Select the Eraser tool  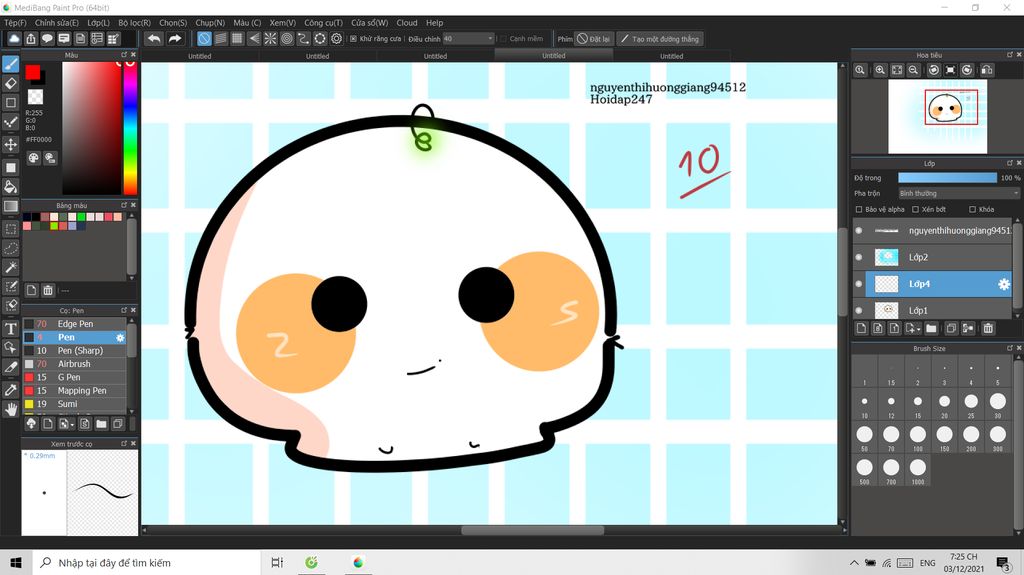pos(10,83)
